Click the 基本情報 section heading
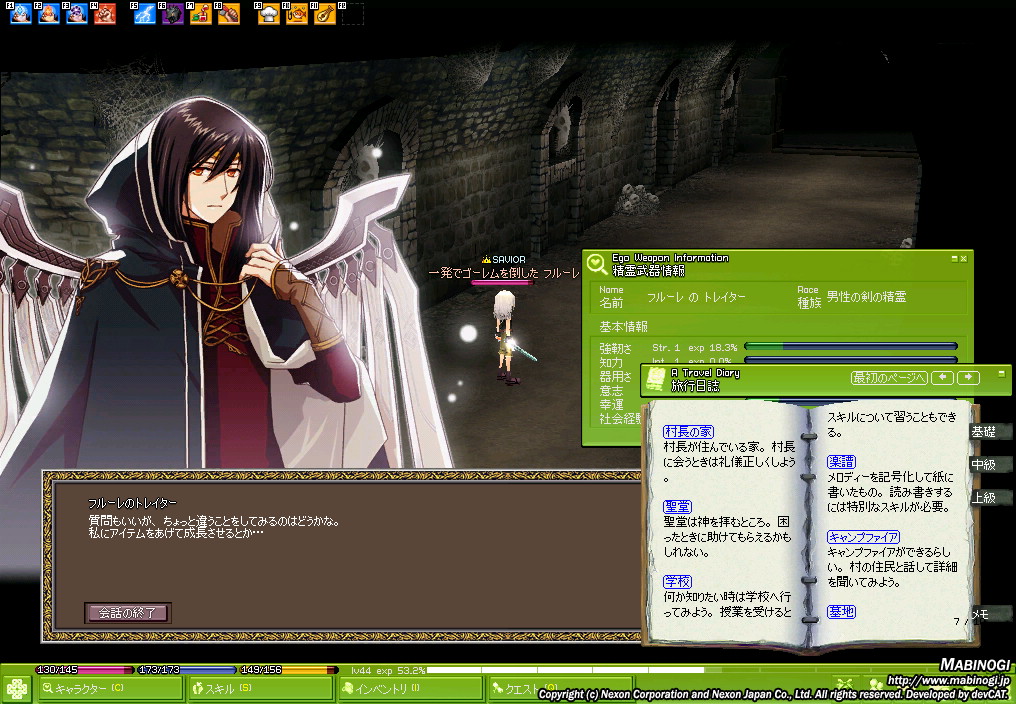The width and height of the screenshot is (1016, 704). tap(623, 326)
